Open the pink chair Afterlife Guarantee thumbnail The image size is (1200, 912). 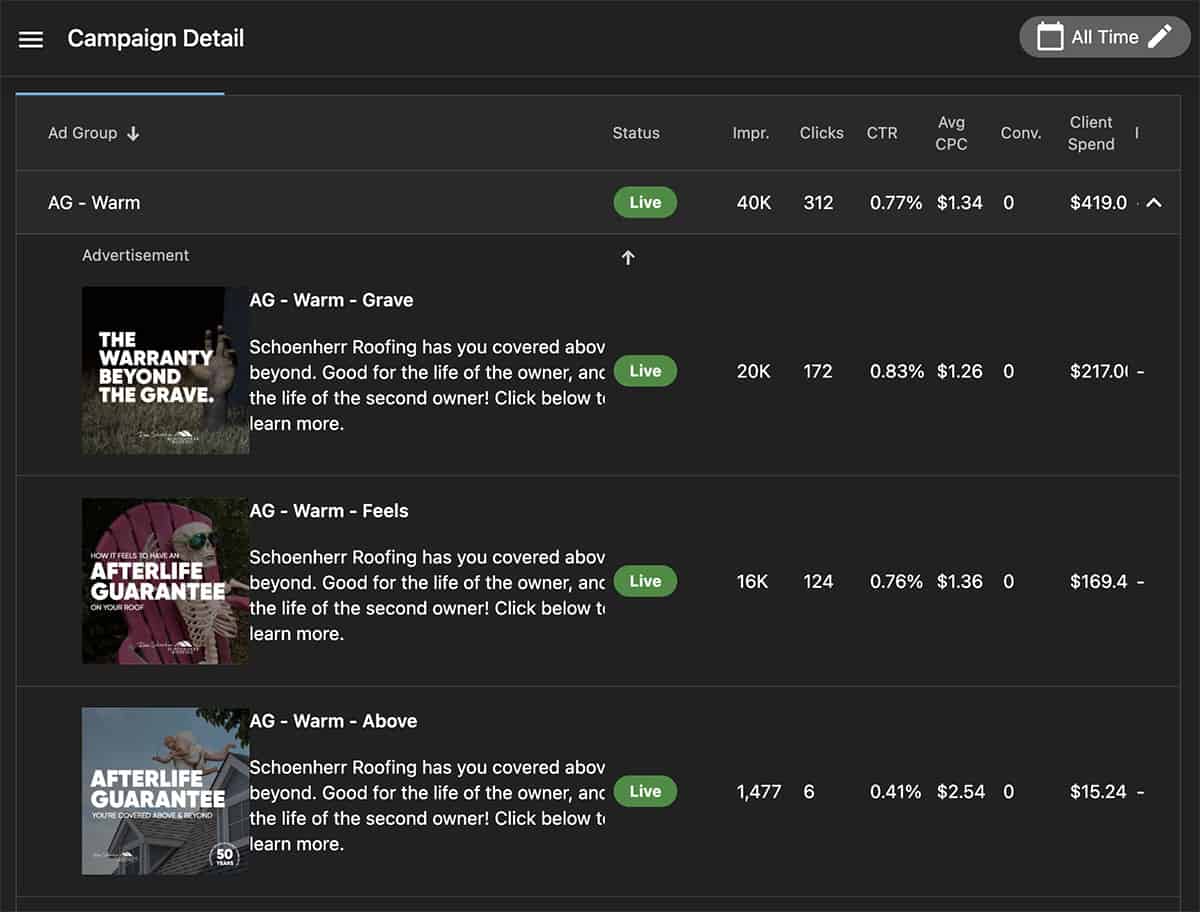coord(165,581)
